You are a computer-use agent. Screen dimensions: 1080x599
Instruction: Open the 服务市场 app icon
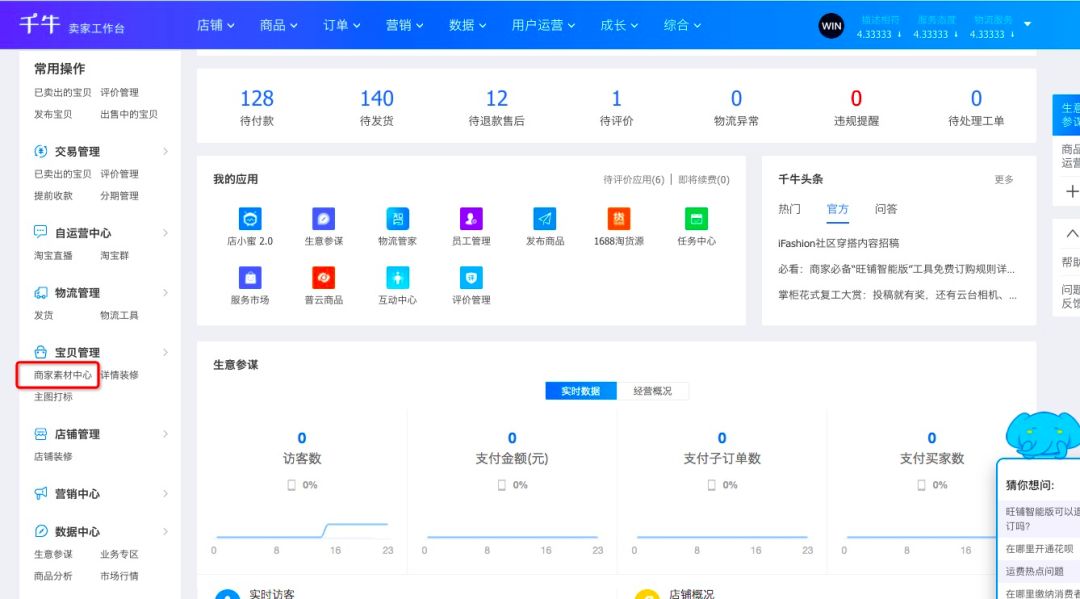pos(250,278)
